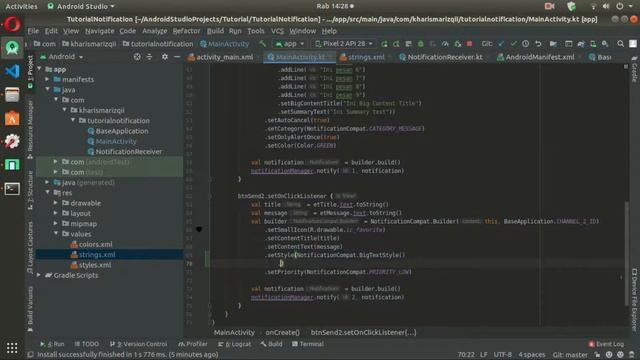Screen dimensions: 640x360
Task: Open the app run configuration dropdown
Action: 290,44
